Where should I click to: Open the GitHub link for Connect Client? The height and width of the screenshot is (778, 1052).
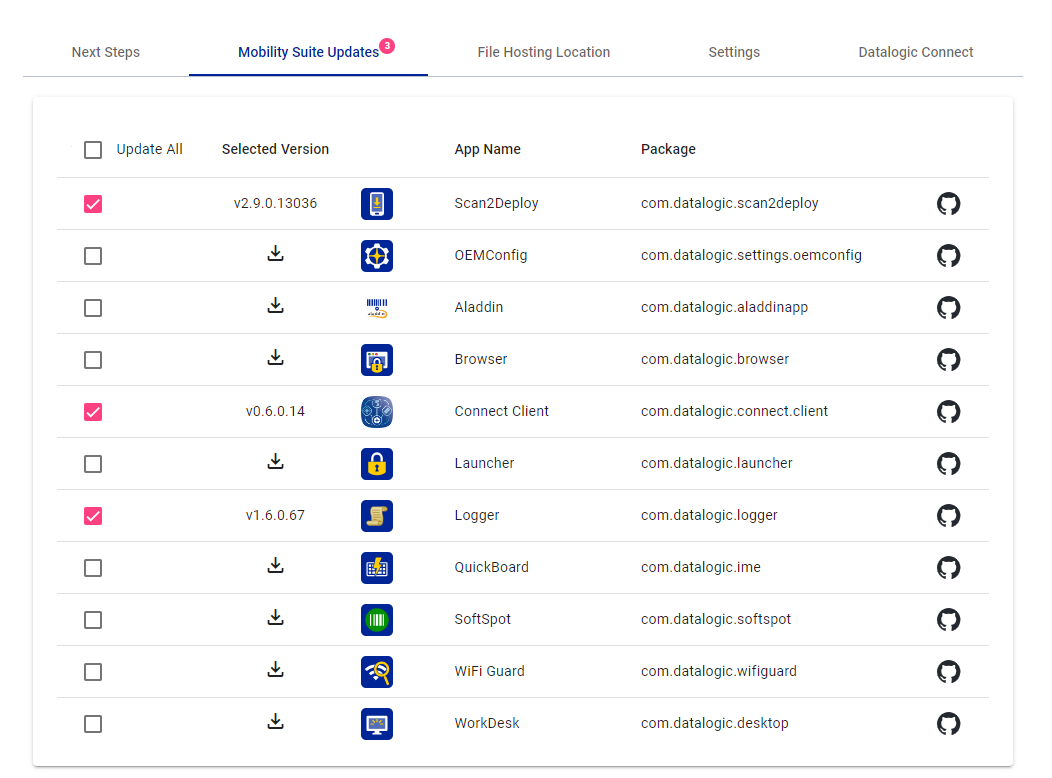pos(948,411)
